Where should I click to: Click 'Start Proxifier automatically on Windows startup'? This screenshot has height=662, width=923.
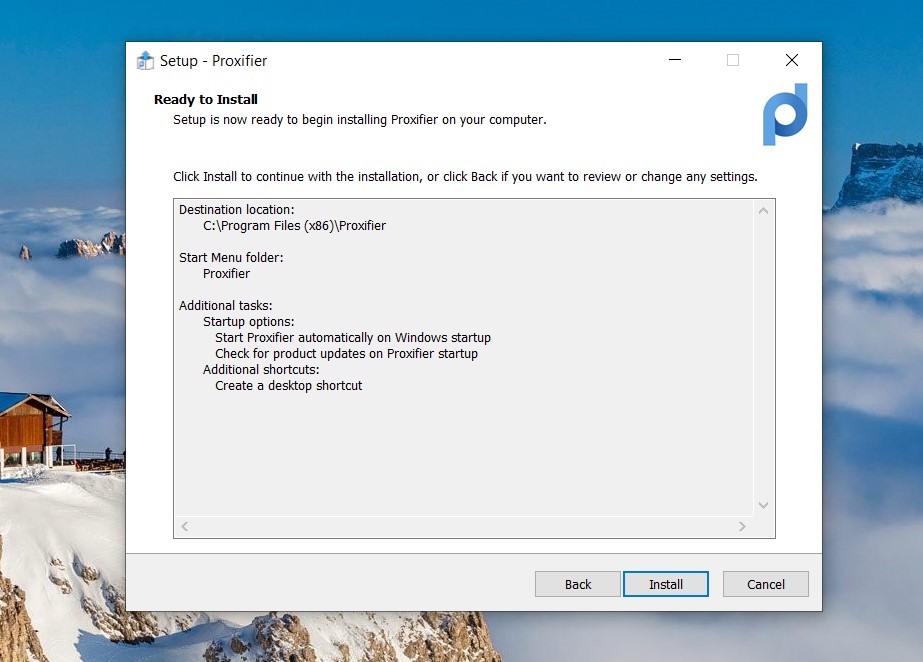pos(353,338)
